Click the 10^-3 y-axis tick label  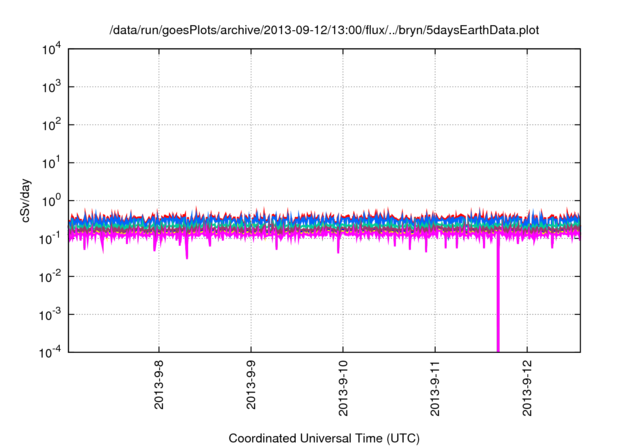[50, 315]
